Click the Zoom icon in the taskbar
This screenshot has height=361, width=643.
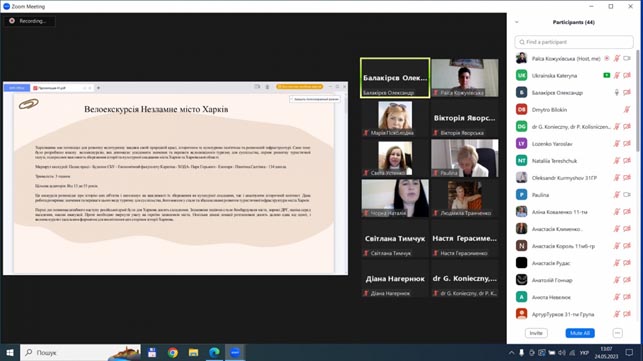point(235,352)
